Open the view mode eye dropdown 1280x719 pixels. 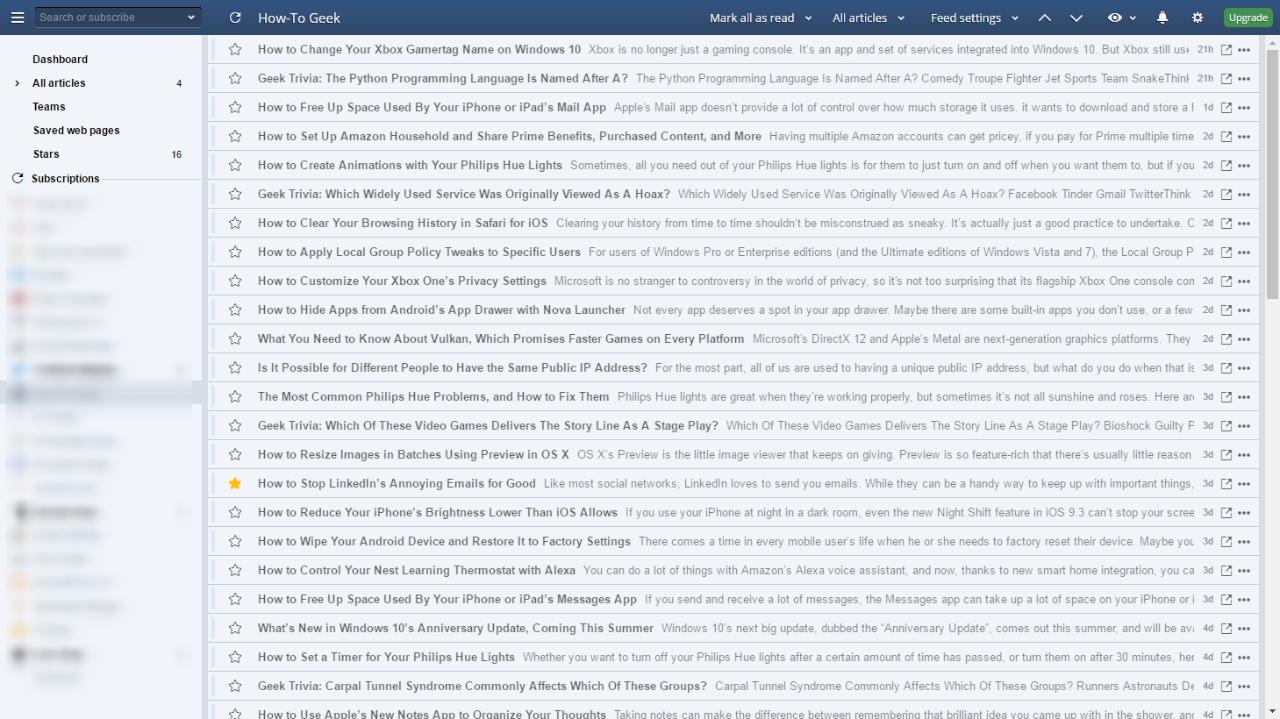[1122, 18]
